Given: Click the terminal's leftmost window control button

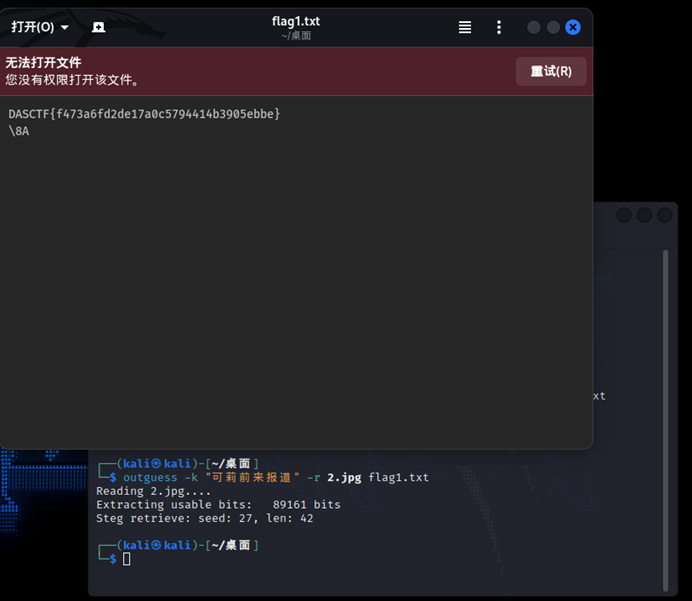Looking at the screenshot, I should pos(624,215).
